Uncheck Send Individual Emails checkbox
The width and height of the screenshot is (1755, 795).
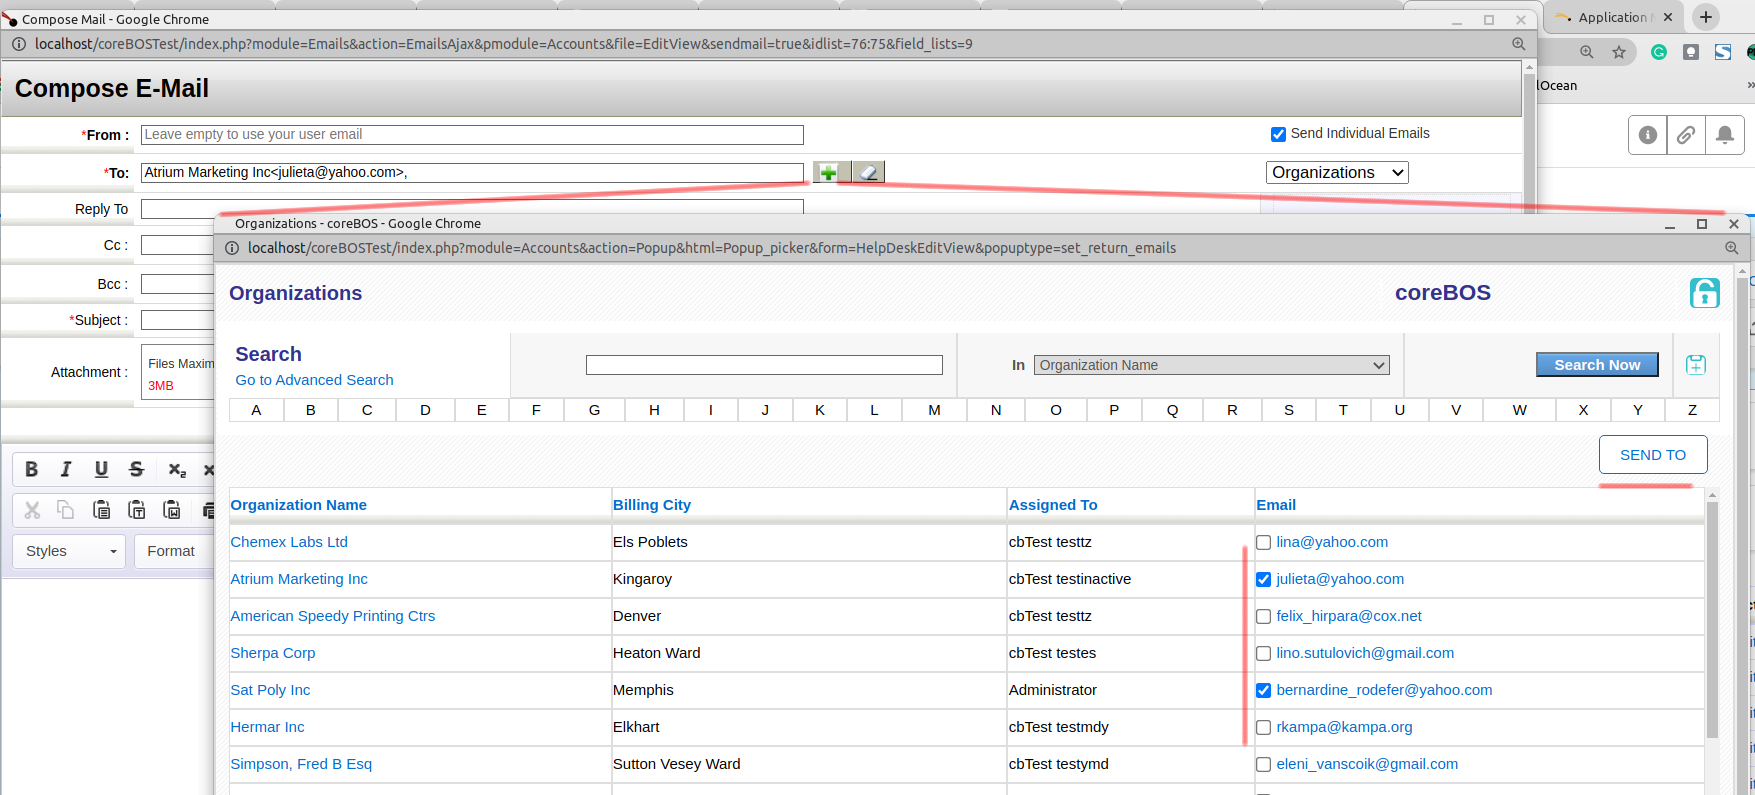pyautogui.click(x=1278, y=134)
